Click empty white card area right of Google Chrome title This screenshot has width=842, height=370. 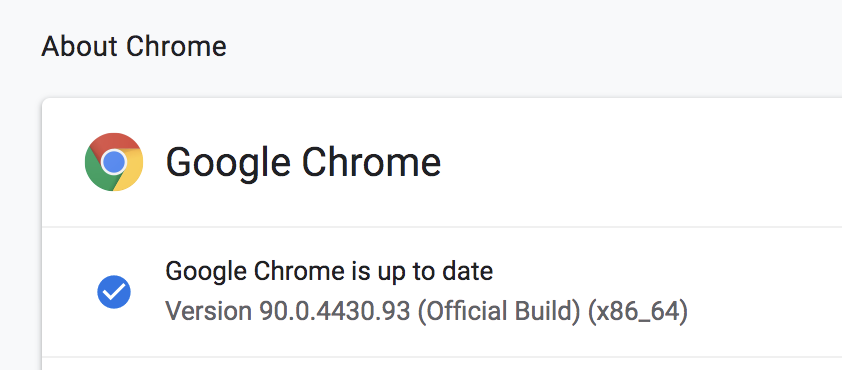(x=644, y=163)
